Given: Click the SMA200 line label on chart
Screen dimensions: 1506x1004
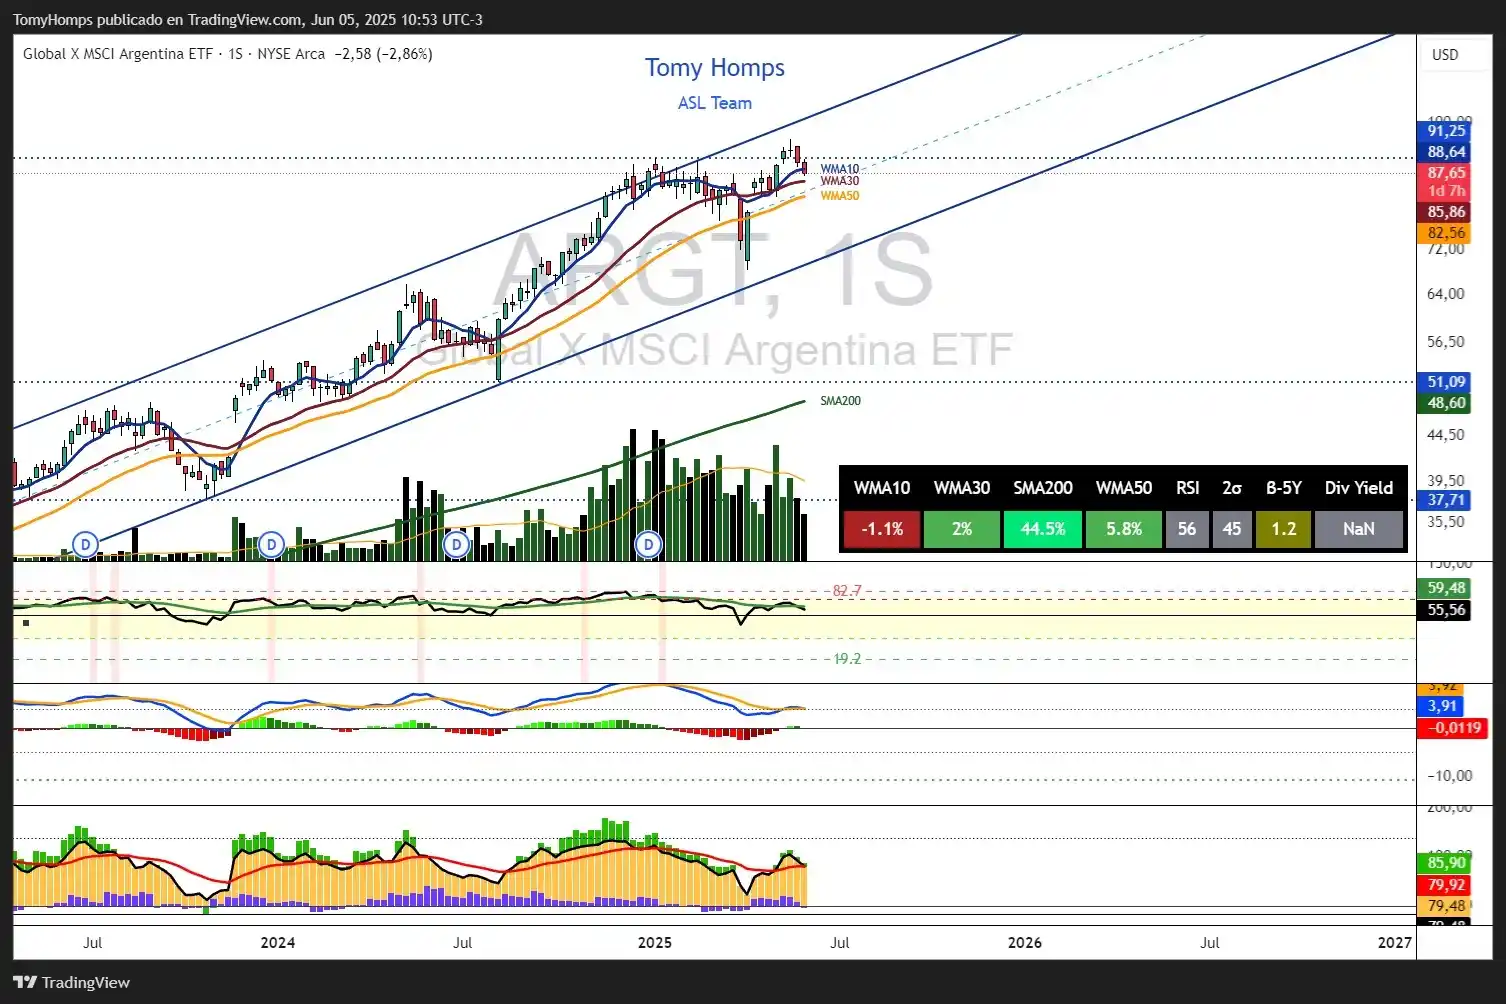Looking at the screenshot, I should pyautogui.click(x=840, y=401).
